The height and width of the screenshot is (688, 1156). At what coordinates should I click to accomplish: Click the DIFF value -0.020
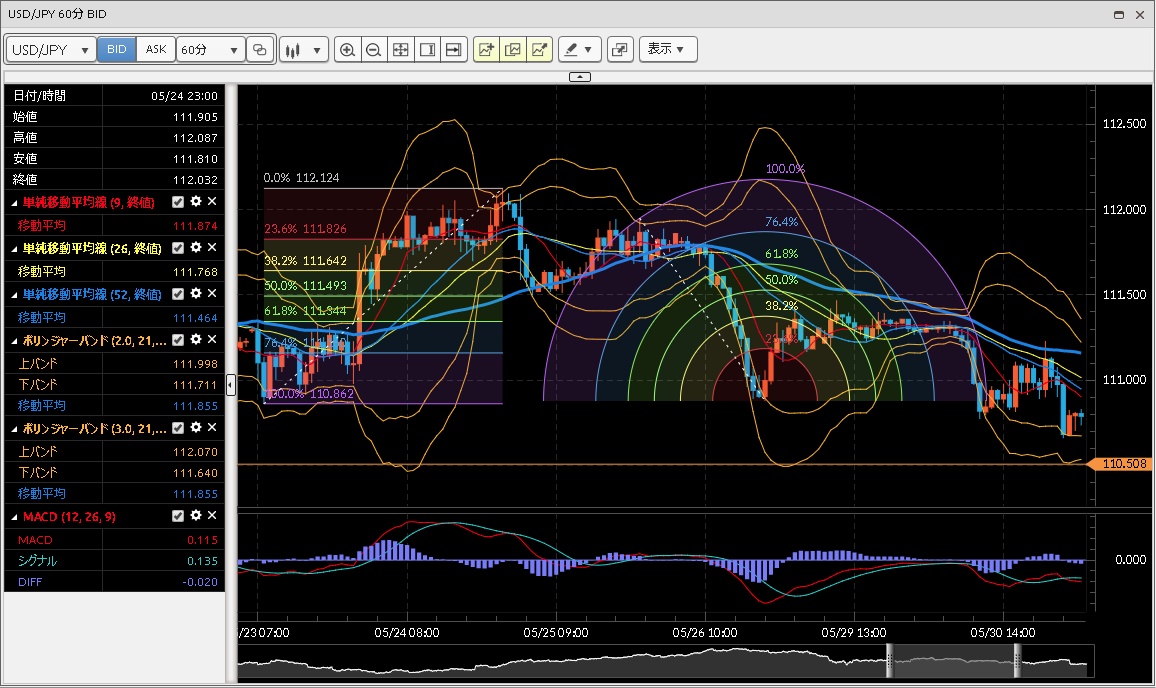[x=200, y=582]
